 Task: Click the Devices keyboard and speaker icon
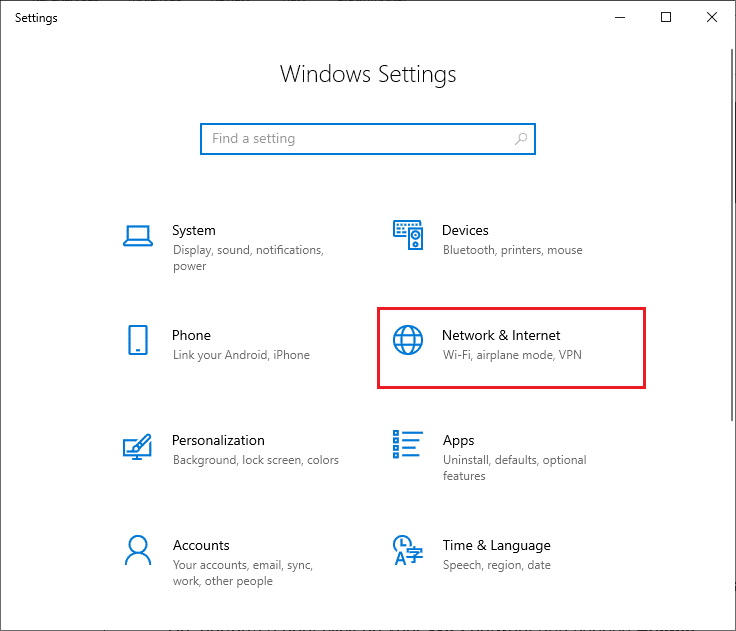408,235
